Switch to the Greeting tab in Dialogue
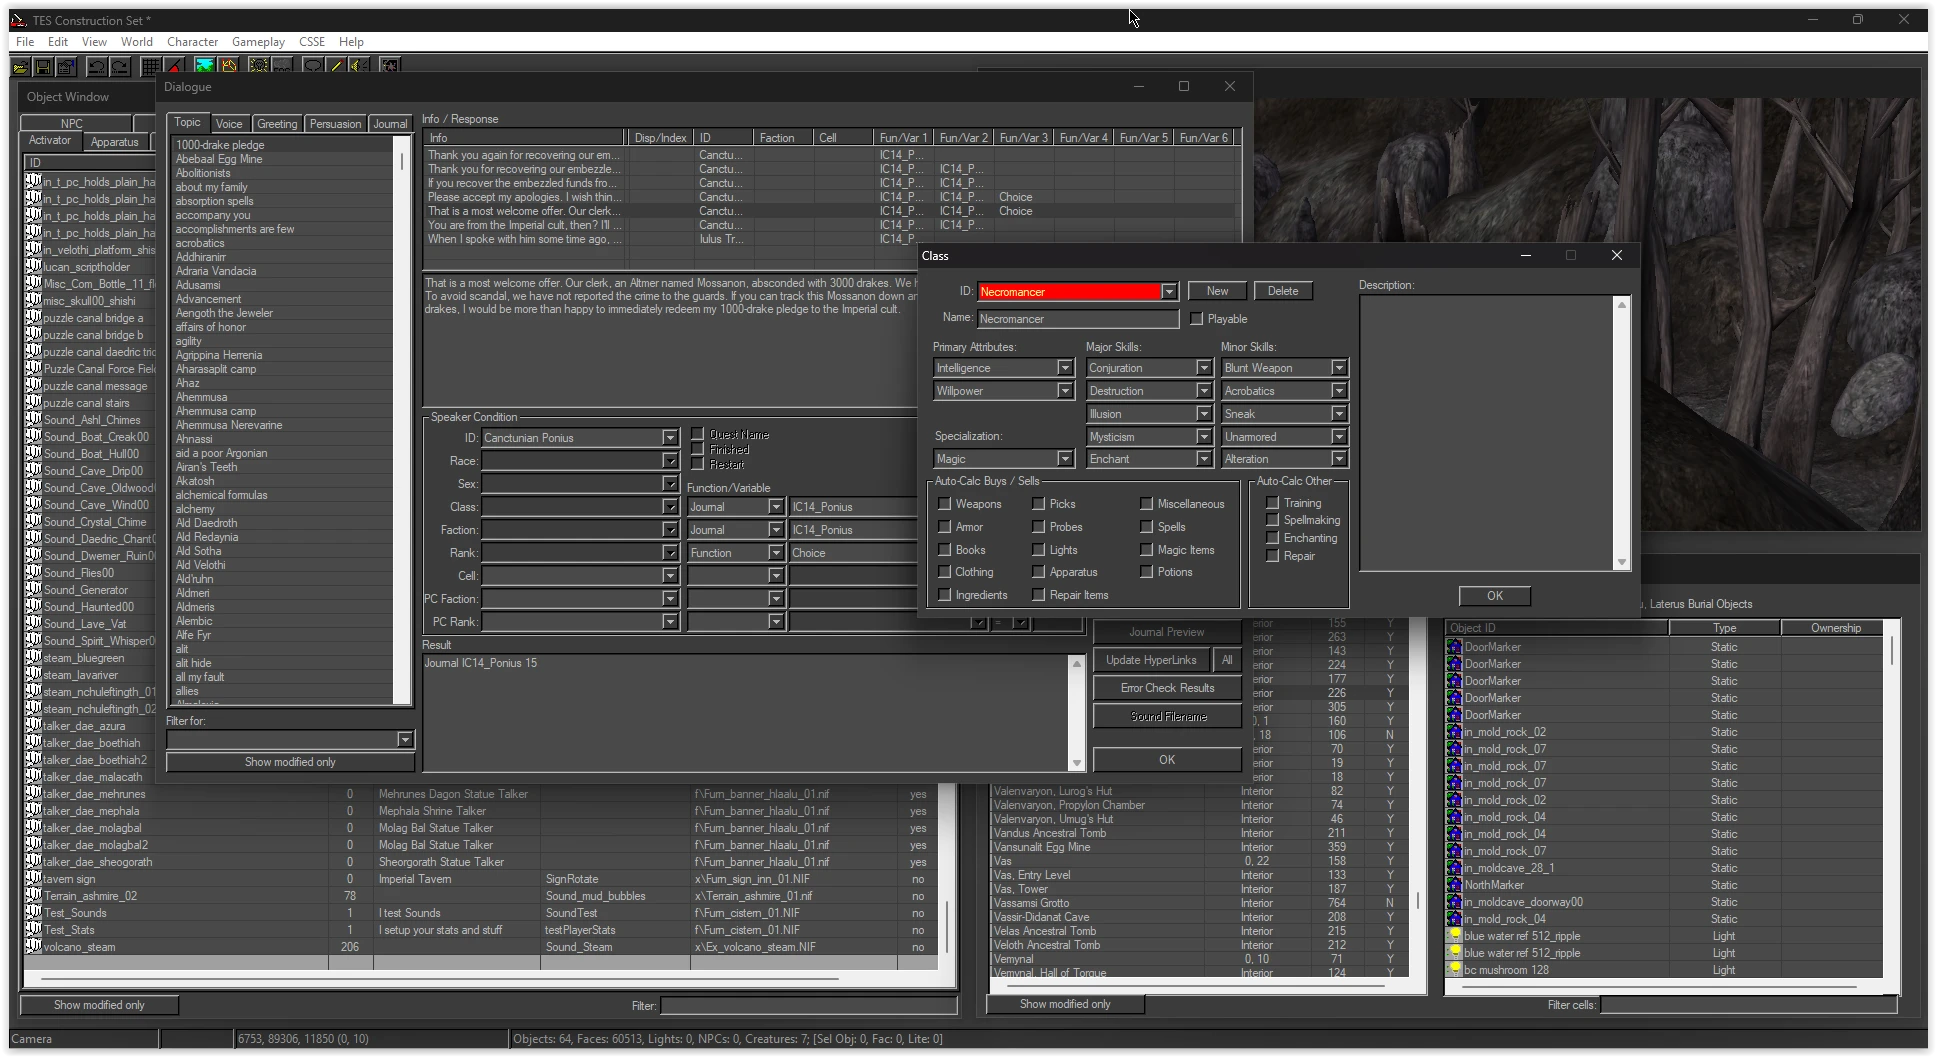1936x1057 pixels. (277, 124)
